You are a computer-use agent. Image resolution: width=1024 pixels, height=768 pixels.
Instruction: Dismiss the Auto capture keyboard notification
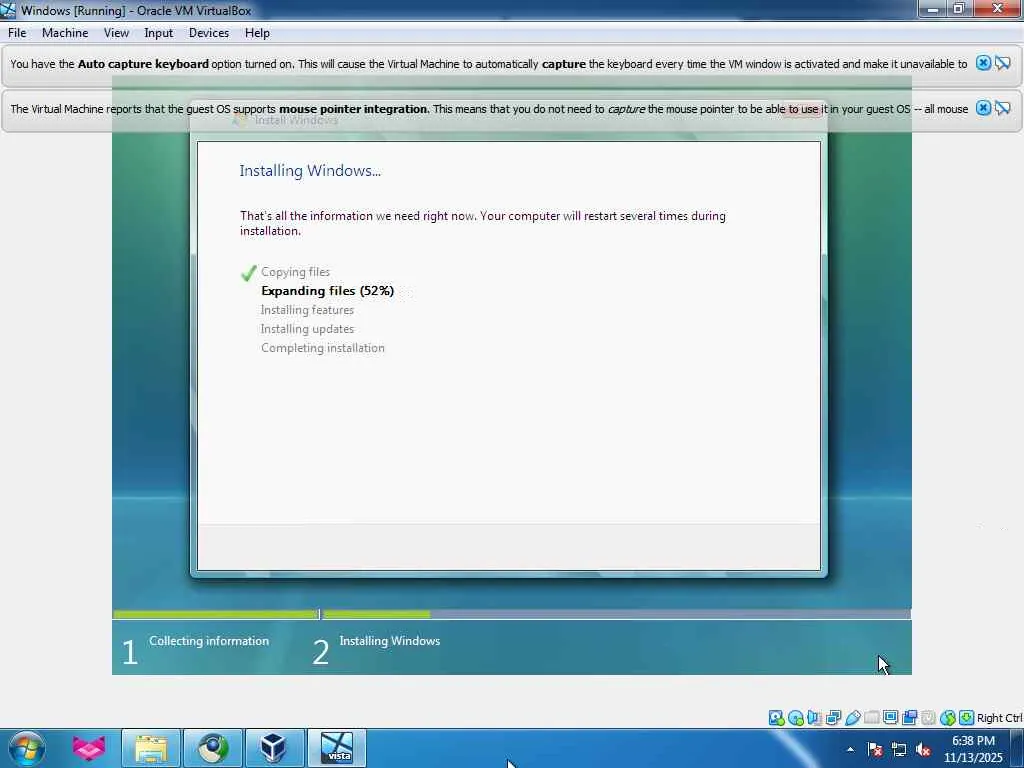coord(983,63)
